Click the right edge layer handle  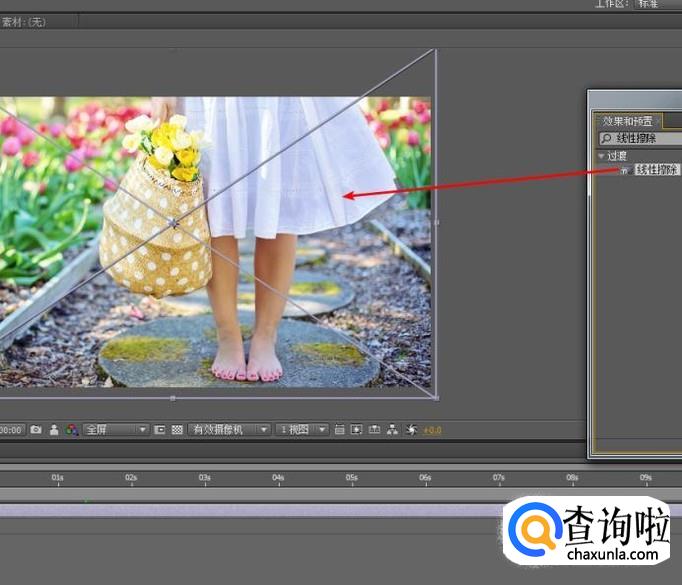[x=437, y=222]
